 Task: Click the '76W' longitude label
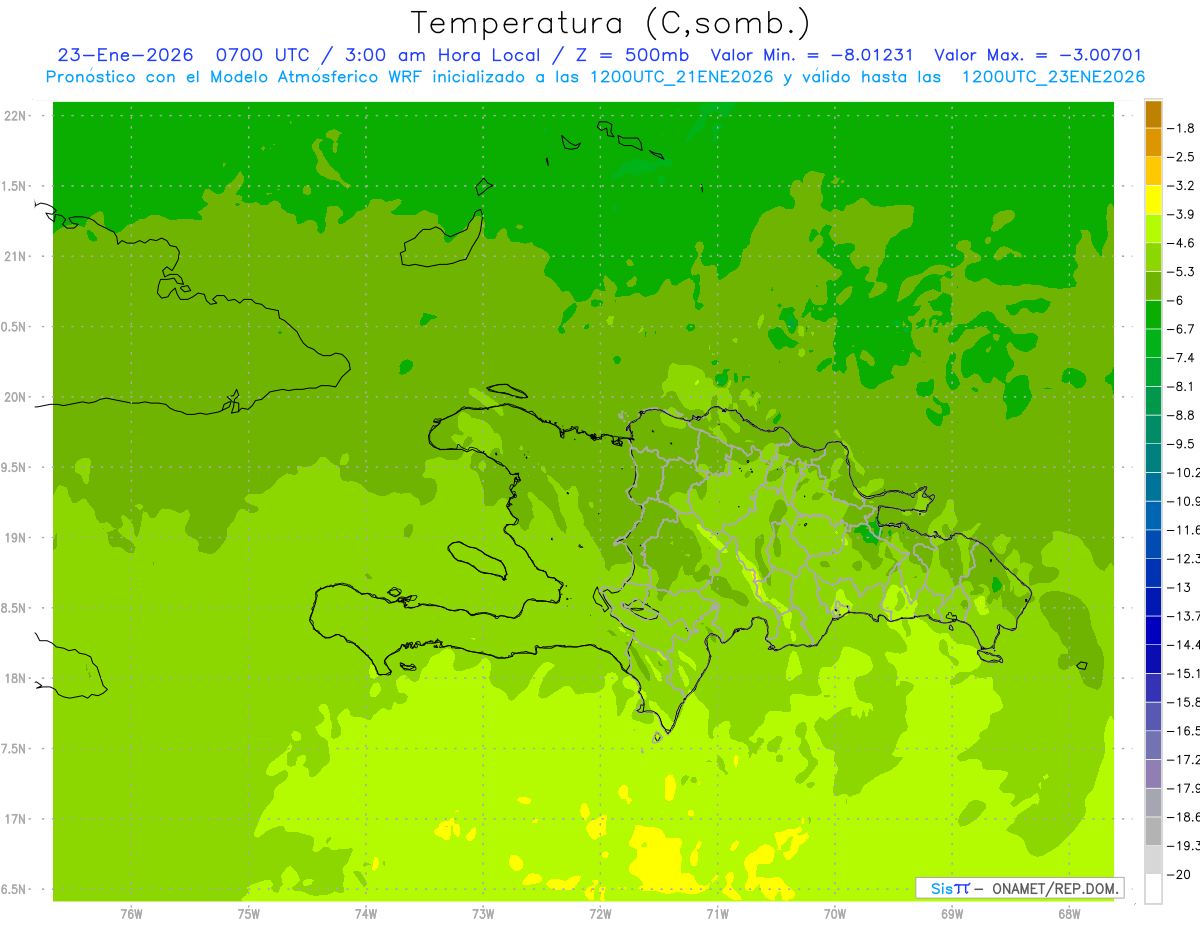pyautogui.click(x=131, y=913)
